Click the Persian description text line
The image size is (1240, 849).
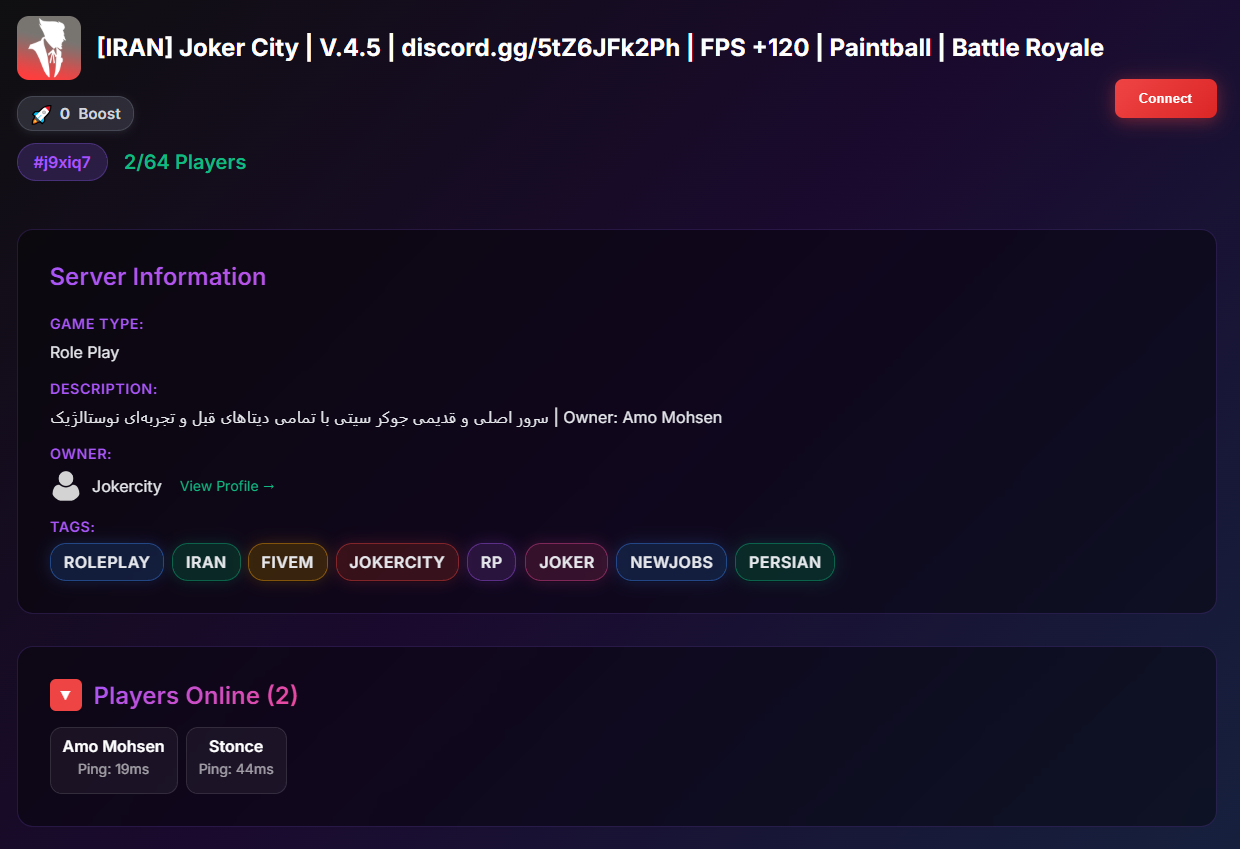386,417
